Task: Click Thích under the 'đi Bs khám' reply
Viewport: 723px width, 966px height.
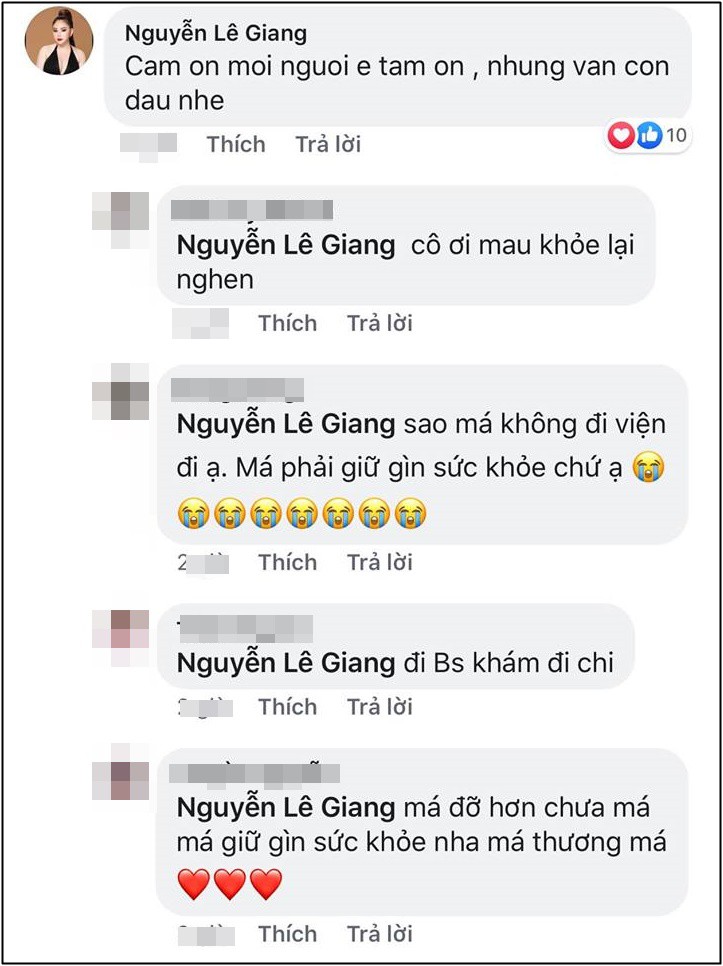Action: pyautogui.click(x=287, y=706)
